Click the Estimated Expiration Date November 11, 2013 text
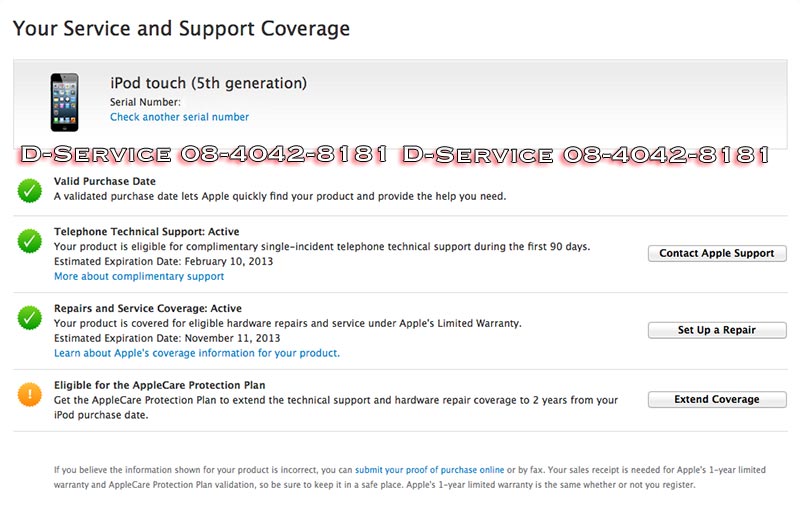Viewport: 800px width, 506px height. 166,338
